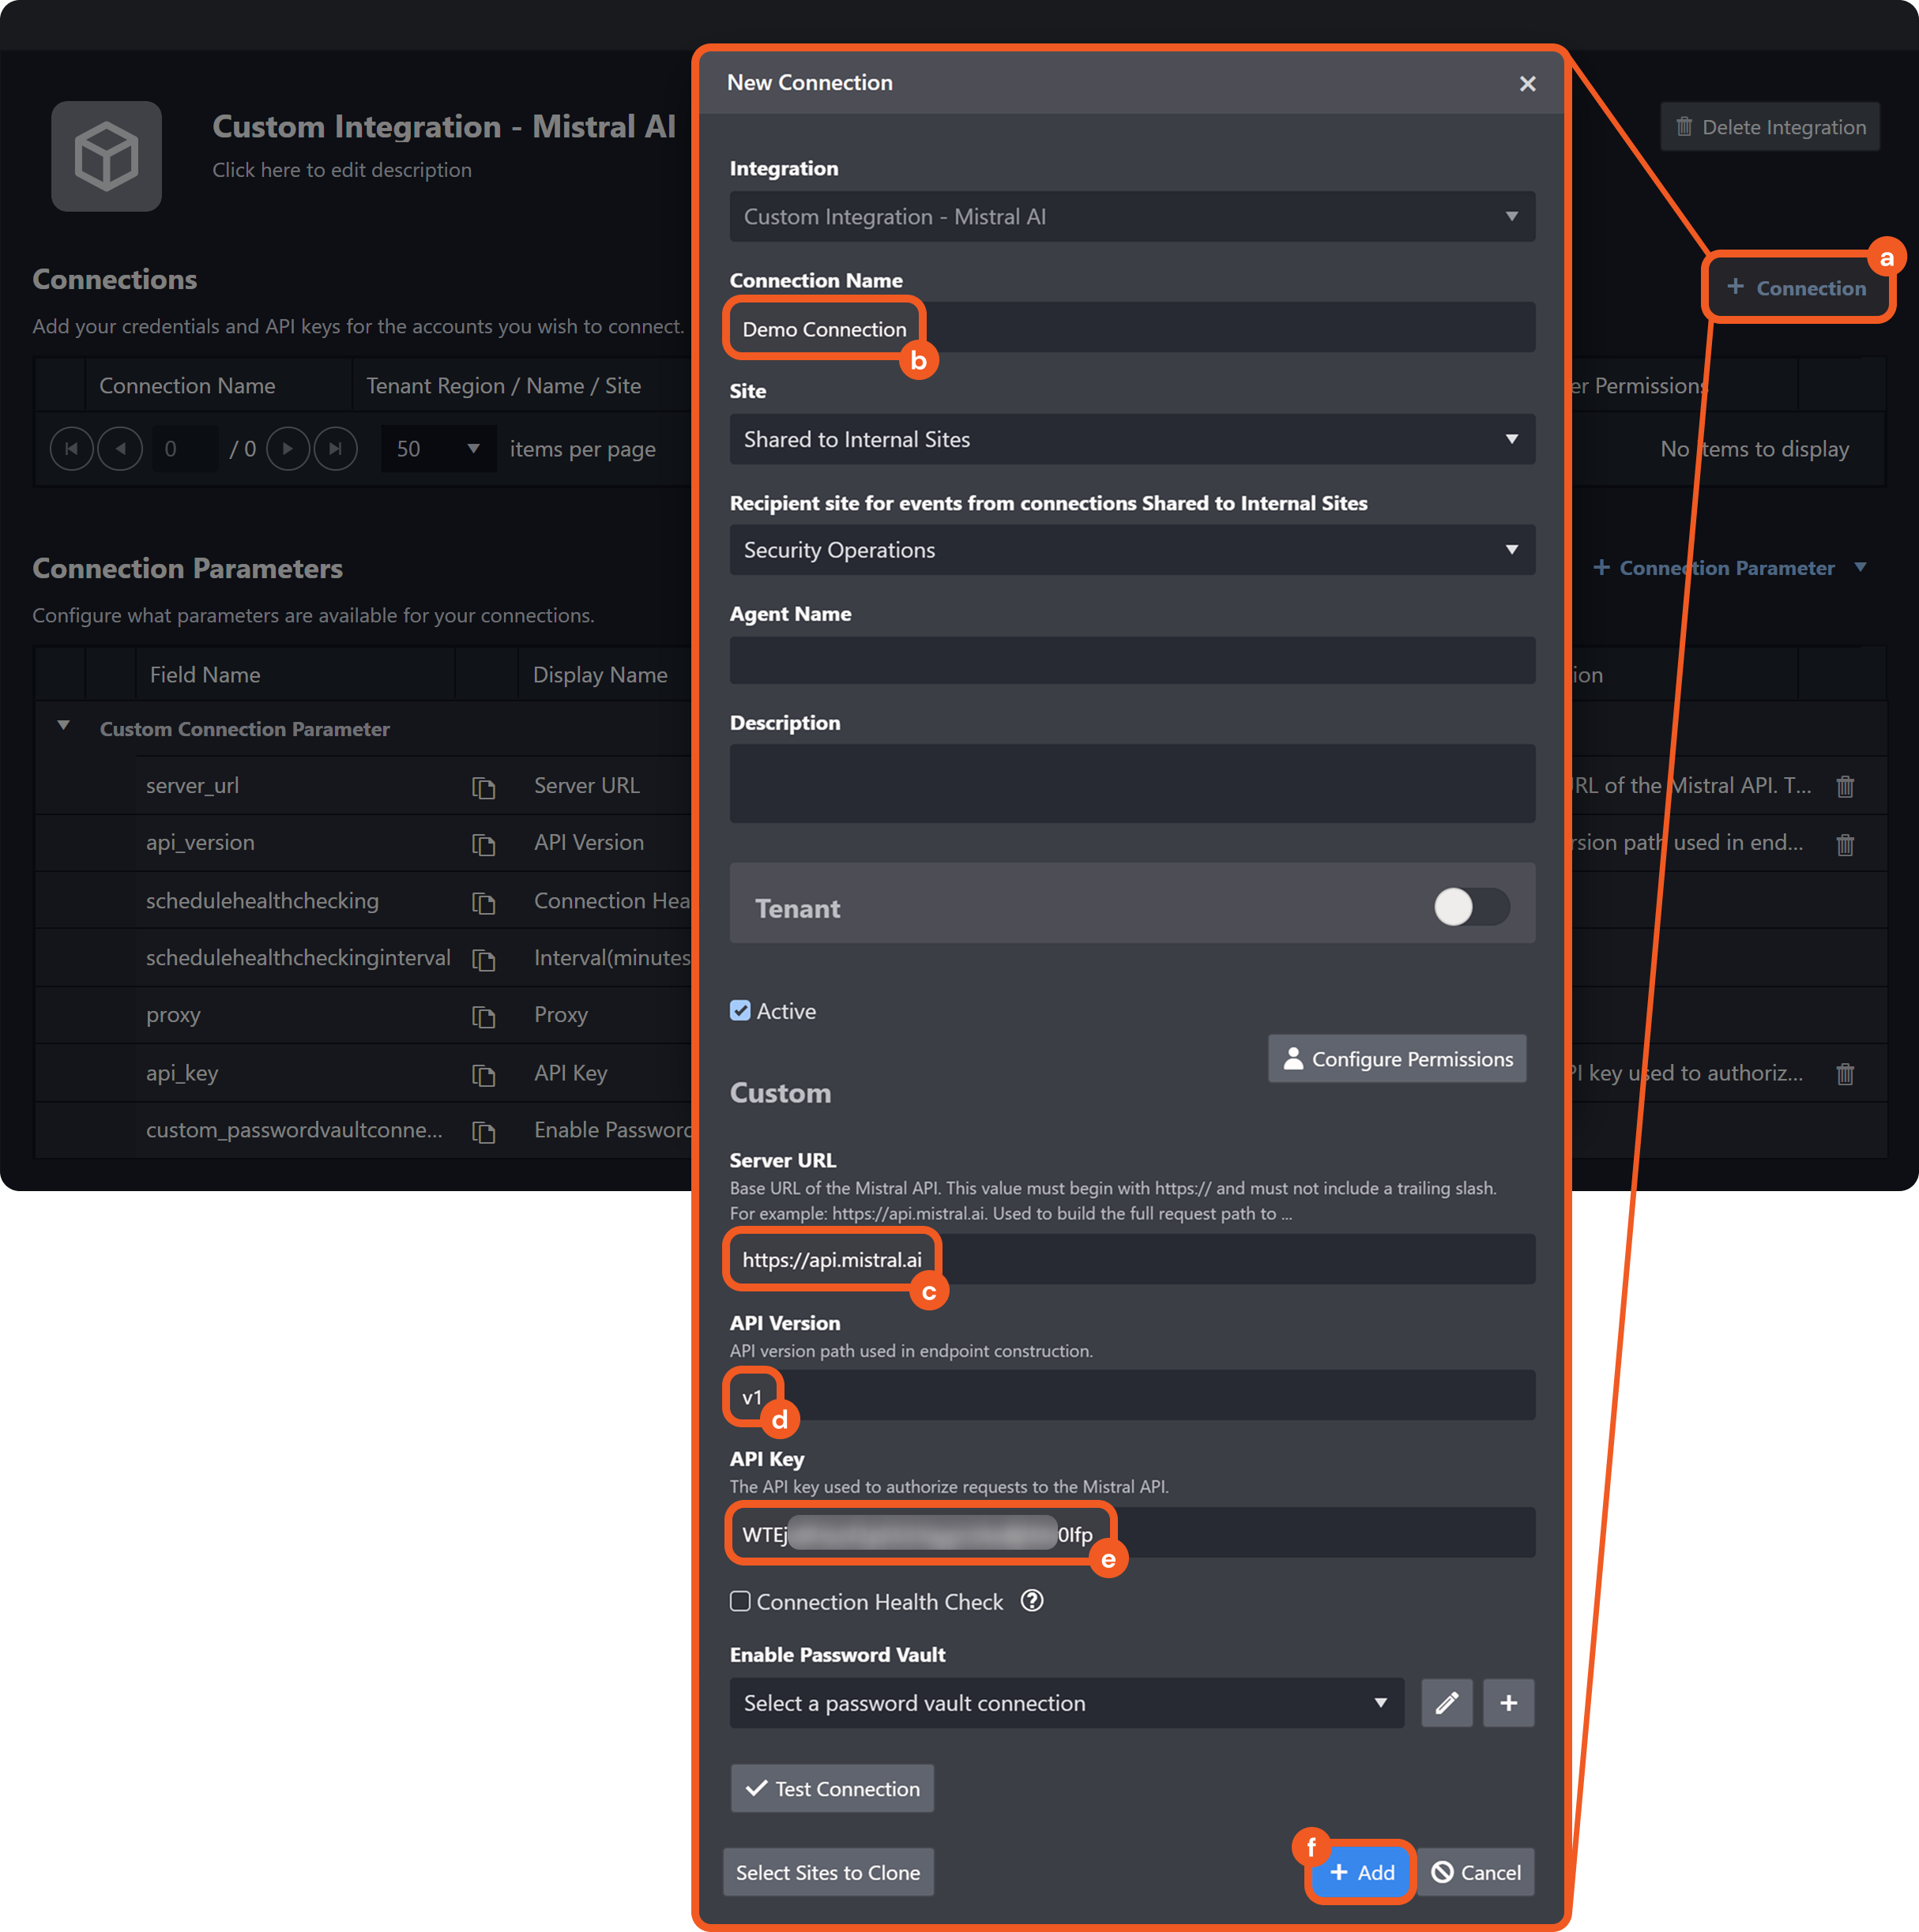Enable the Connection Health Check checkbox

(x=740, y=1601)
